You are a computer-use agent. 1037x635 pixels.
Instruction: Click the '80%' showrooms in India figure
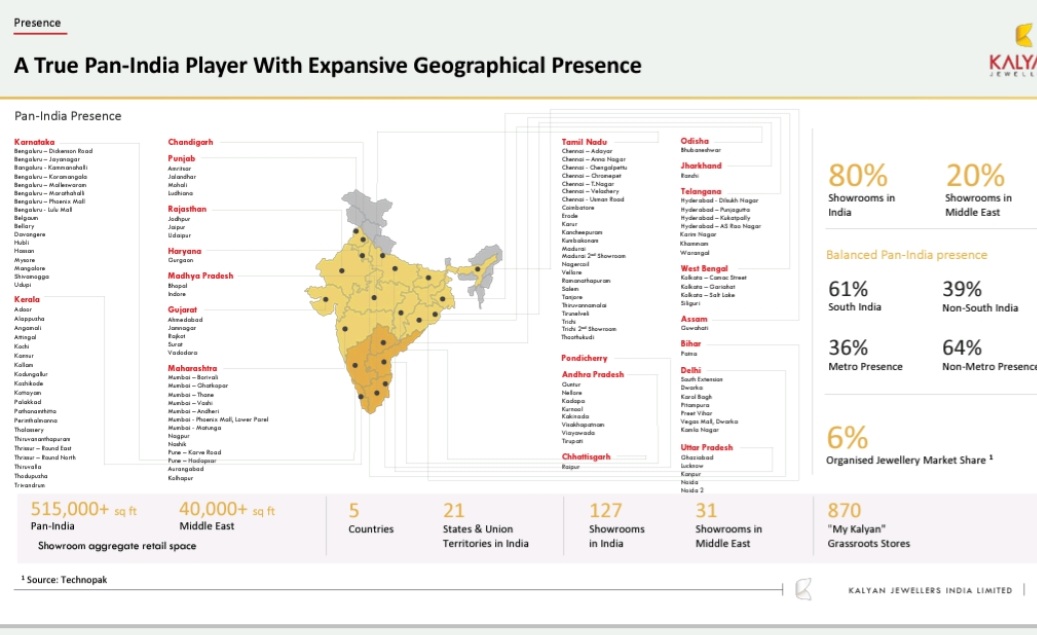point(858,176)
